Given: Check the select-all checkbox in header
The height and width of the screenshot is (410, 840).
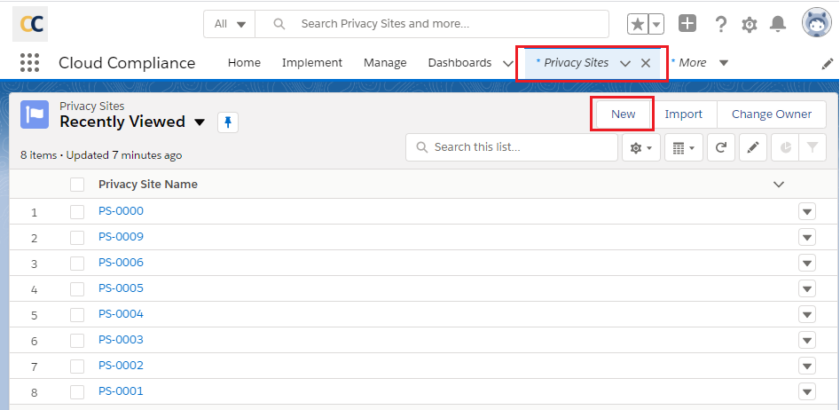Looking at the screenshot, I should pyautogui.click(x=77, y=184).
